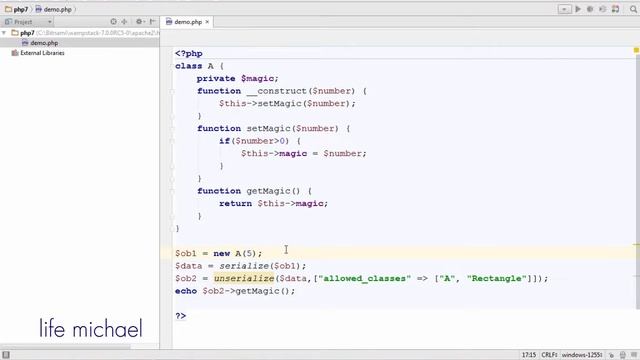Click the read-only lock icon in status bar
Viewport: 640px width, 360px height.
612,355
